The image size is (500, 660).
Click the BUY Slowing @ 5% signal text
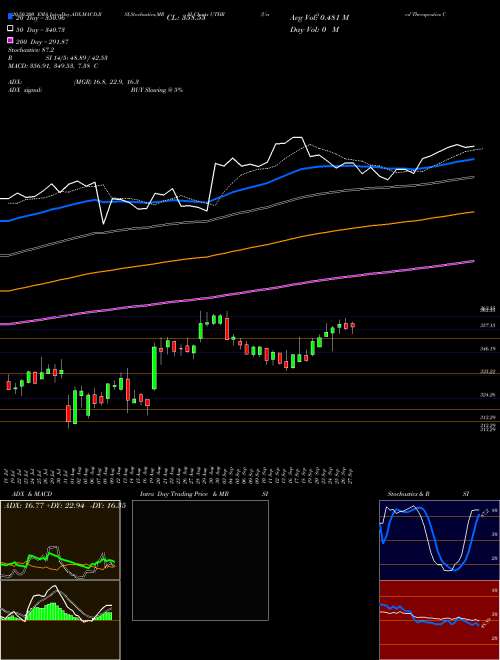coord(157,90)
